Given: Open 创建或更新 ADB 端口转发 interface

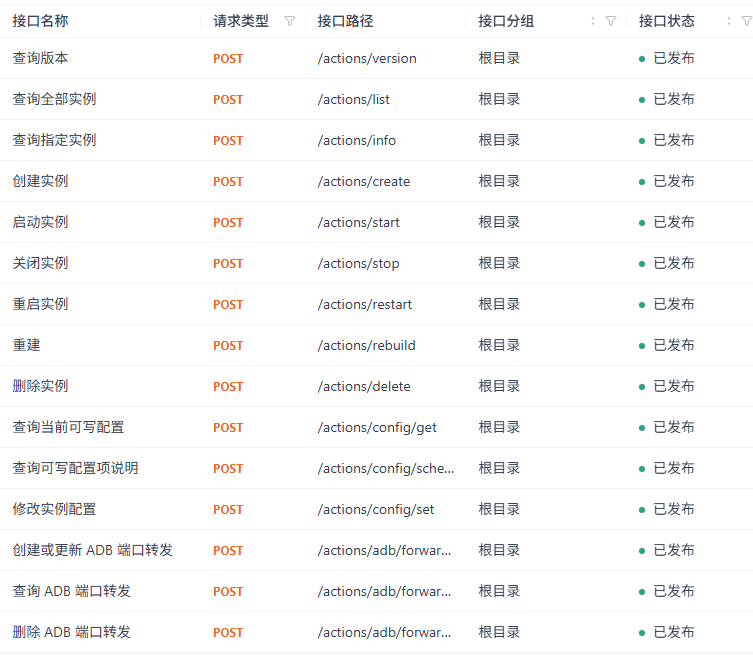Looking at the screenshot, I should click(93, 550).
